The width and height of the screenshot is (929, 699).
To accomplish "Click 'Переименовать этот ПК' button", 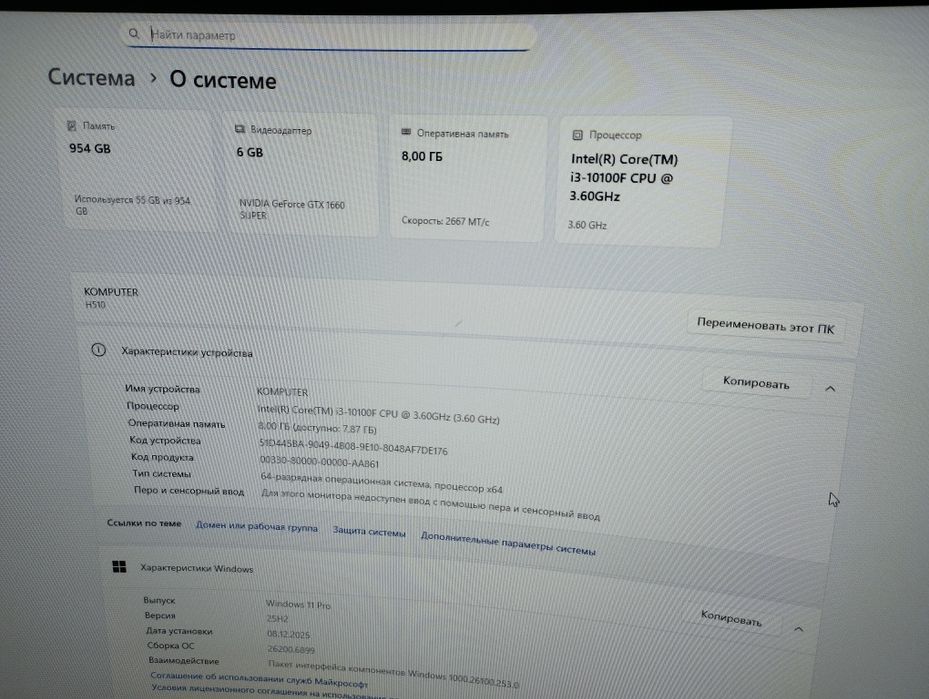I will (x=765, y=326).
